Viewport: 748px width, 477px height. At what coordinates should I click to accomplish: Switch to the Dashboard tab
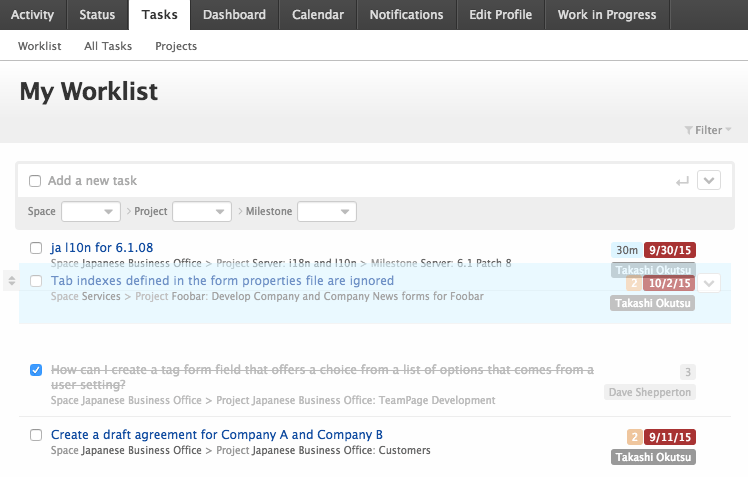234,15
